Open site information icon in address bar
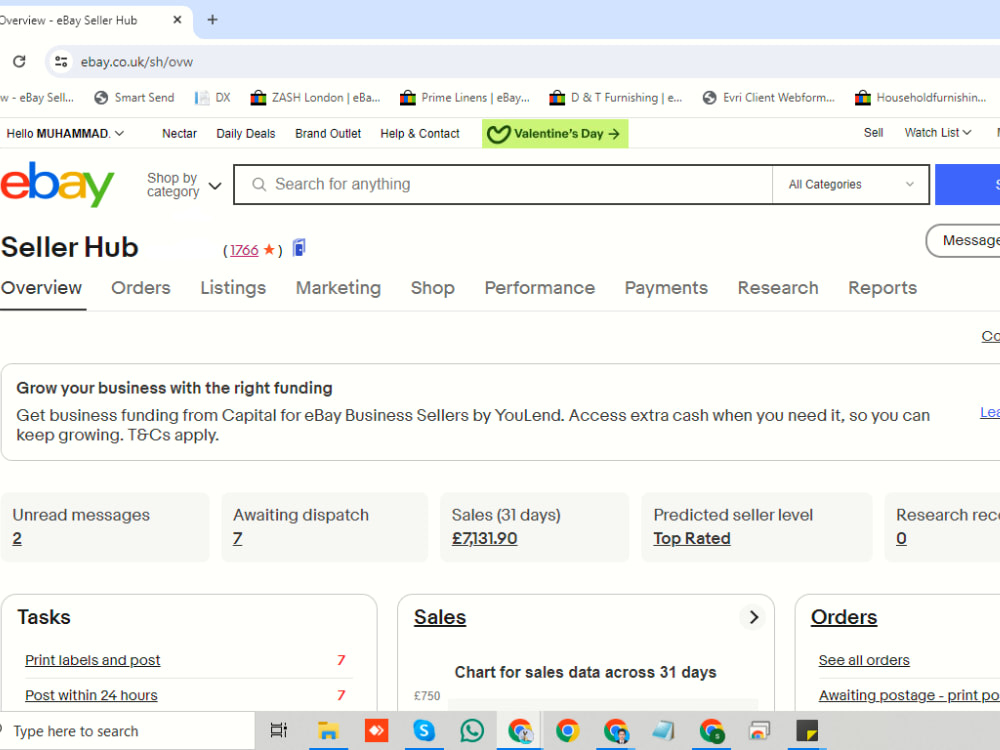 pyautogui.click(x=61, y=61)
